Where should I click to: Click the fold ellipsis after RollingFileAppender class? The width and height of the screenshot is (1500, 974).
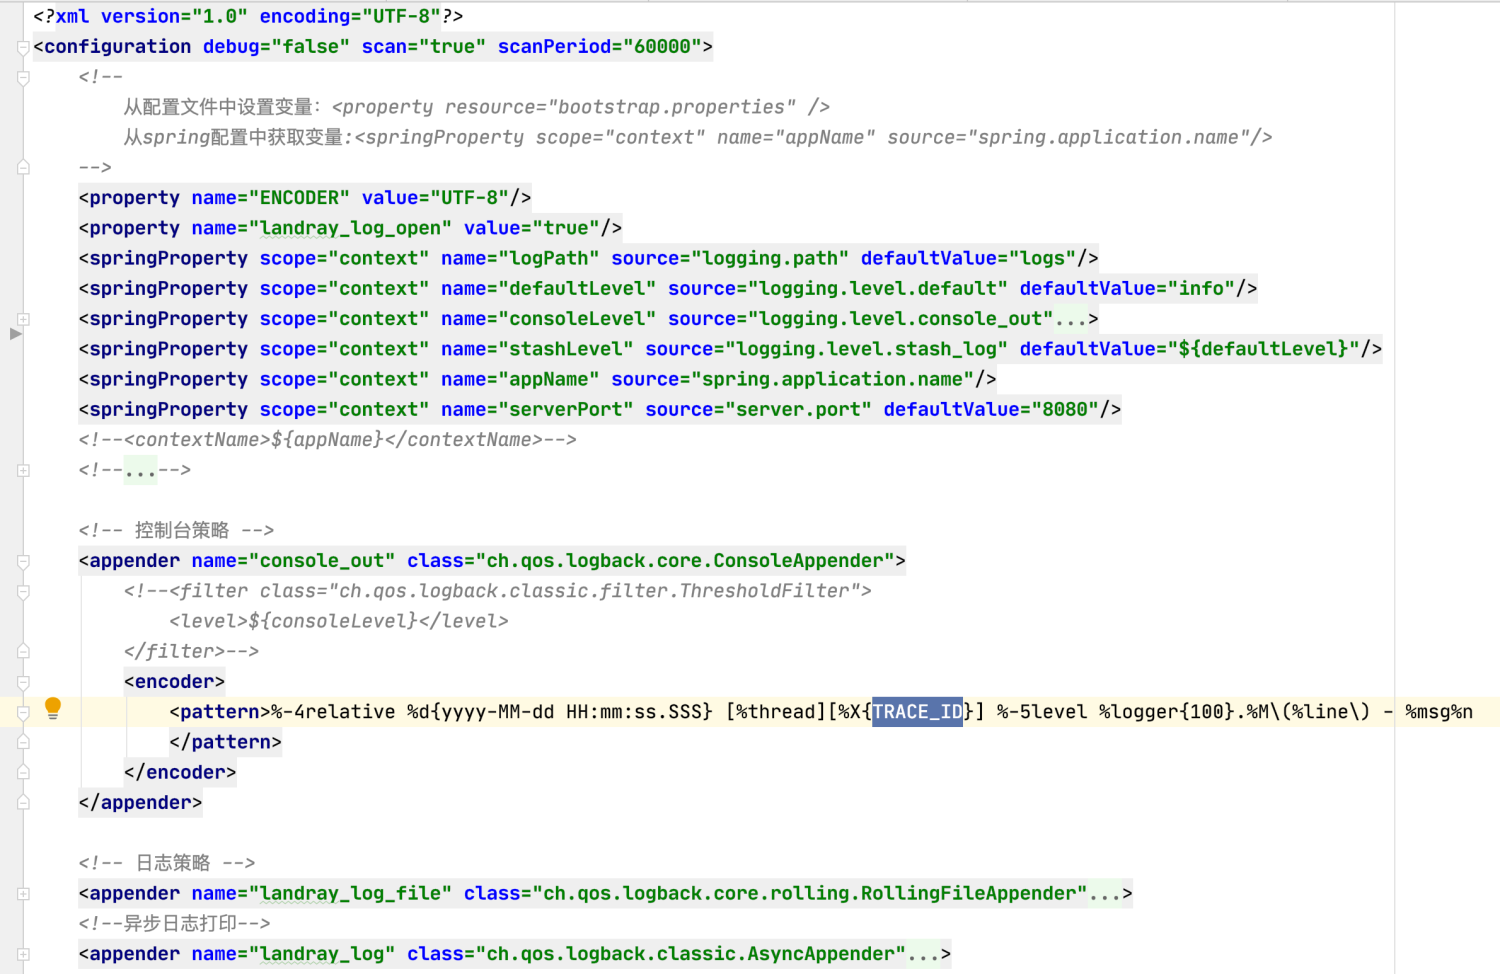coord(1105,893)
